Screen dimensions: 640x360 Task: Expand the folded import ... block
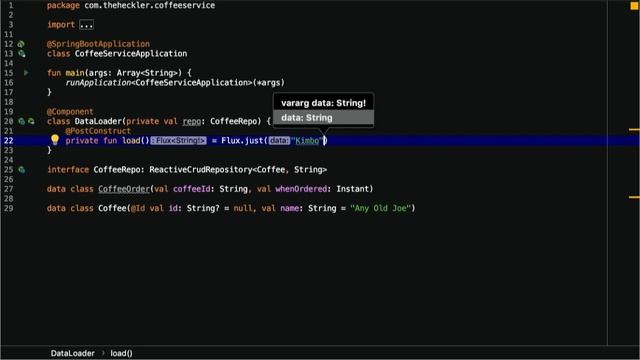(x=86, y=25)
